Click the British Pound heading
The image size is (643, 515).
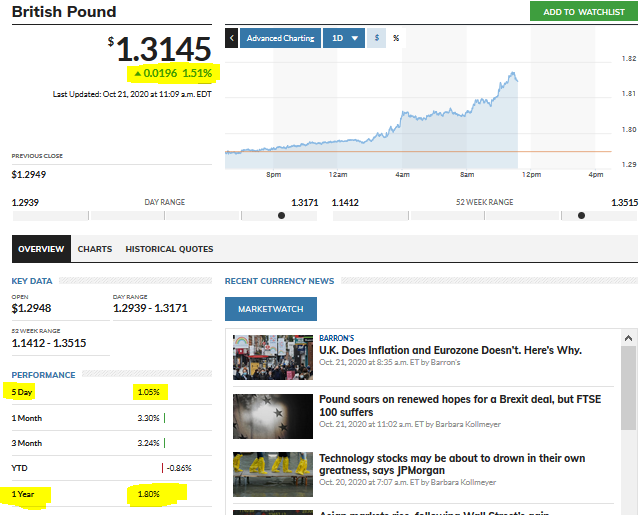point(64,12)
